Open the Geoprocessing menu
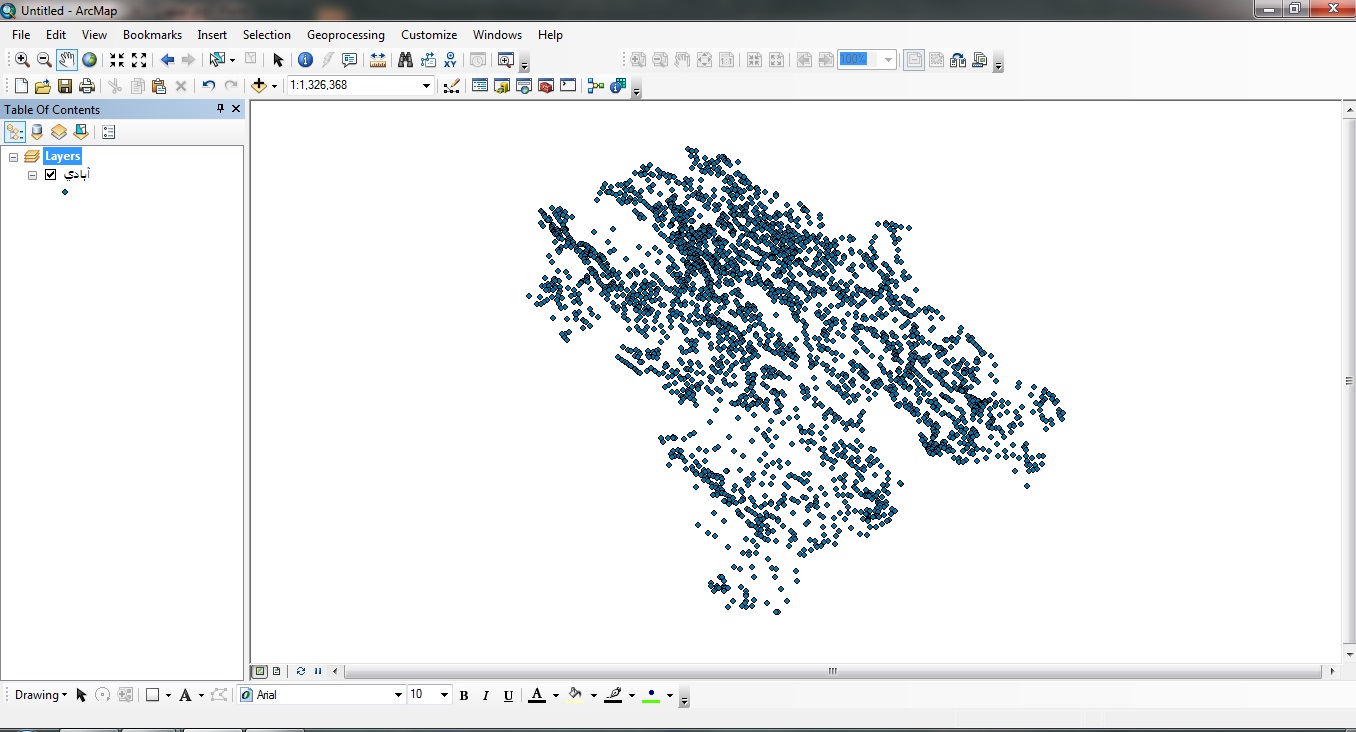This screenshot has width=1356, height=732. pos(346,35)
